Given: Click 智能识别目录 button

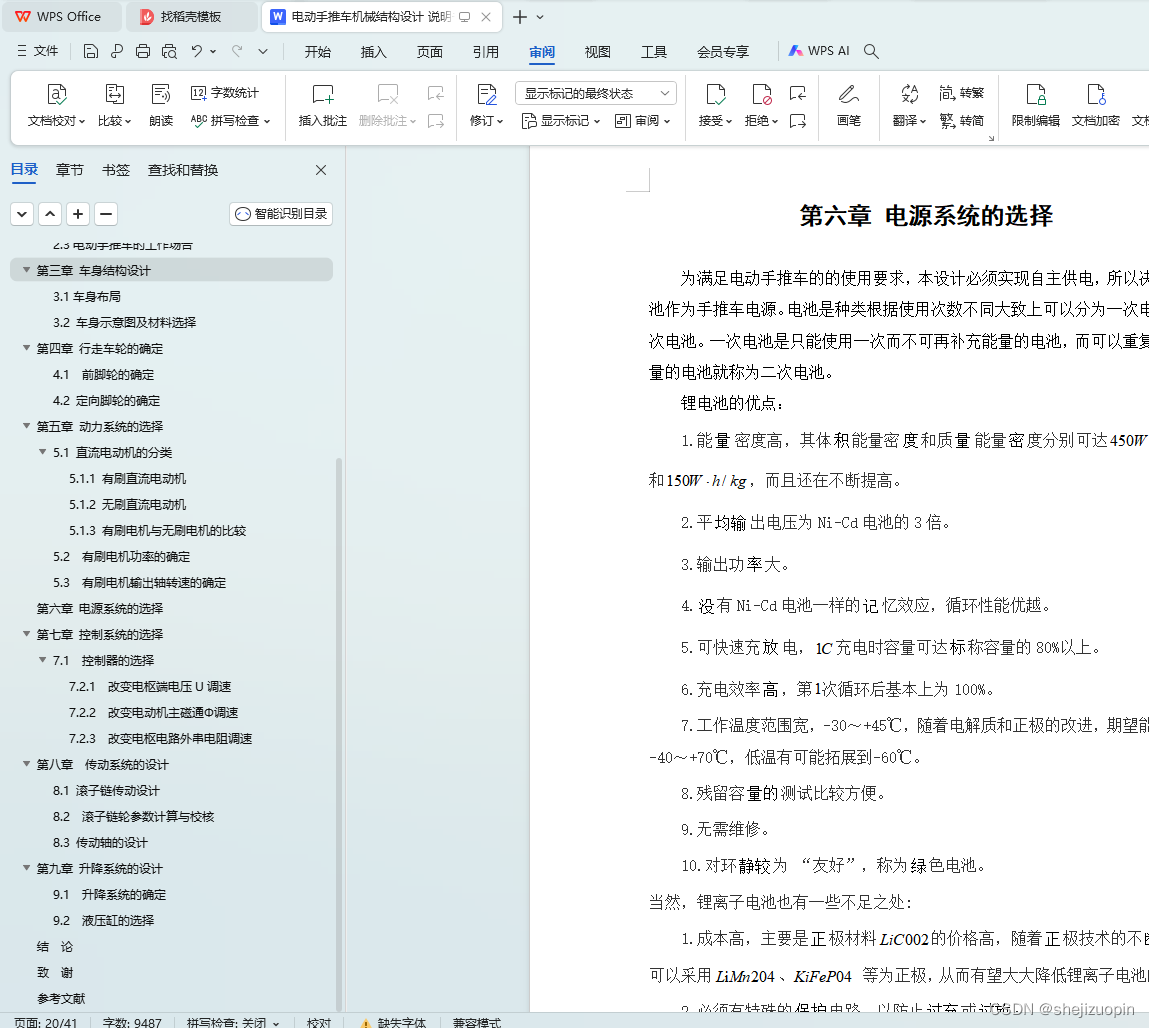Looking at the screenshot, I should pos(281,214).
